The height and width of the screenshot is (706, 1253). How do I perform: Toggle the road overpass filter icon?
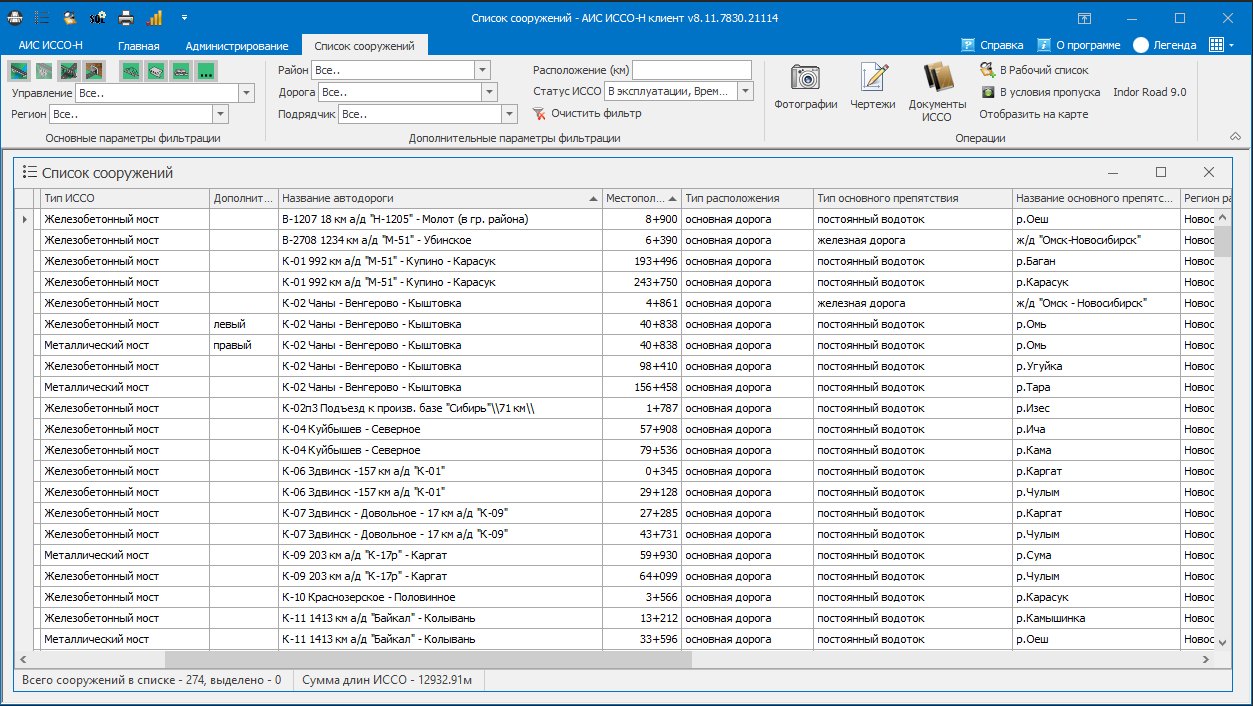pos(69,70)
